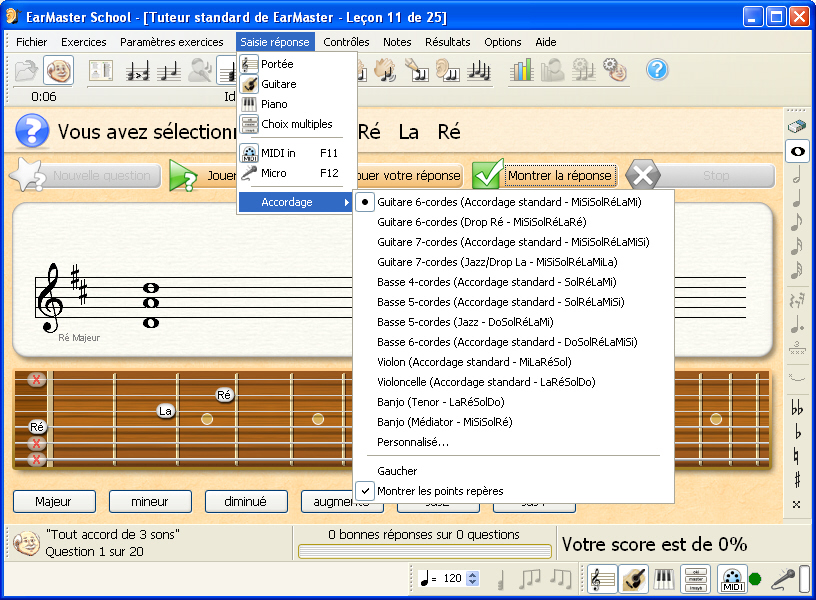This screenshot has width=816, height=600.
Task: Click the microphone level meter
Action: [805, 579]
